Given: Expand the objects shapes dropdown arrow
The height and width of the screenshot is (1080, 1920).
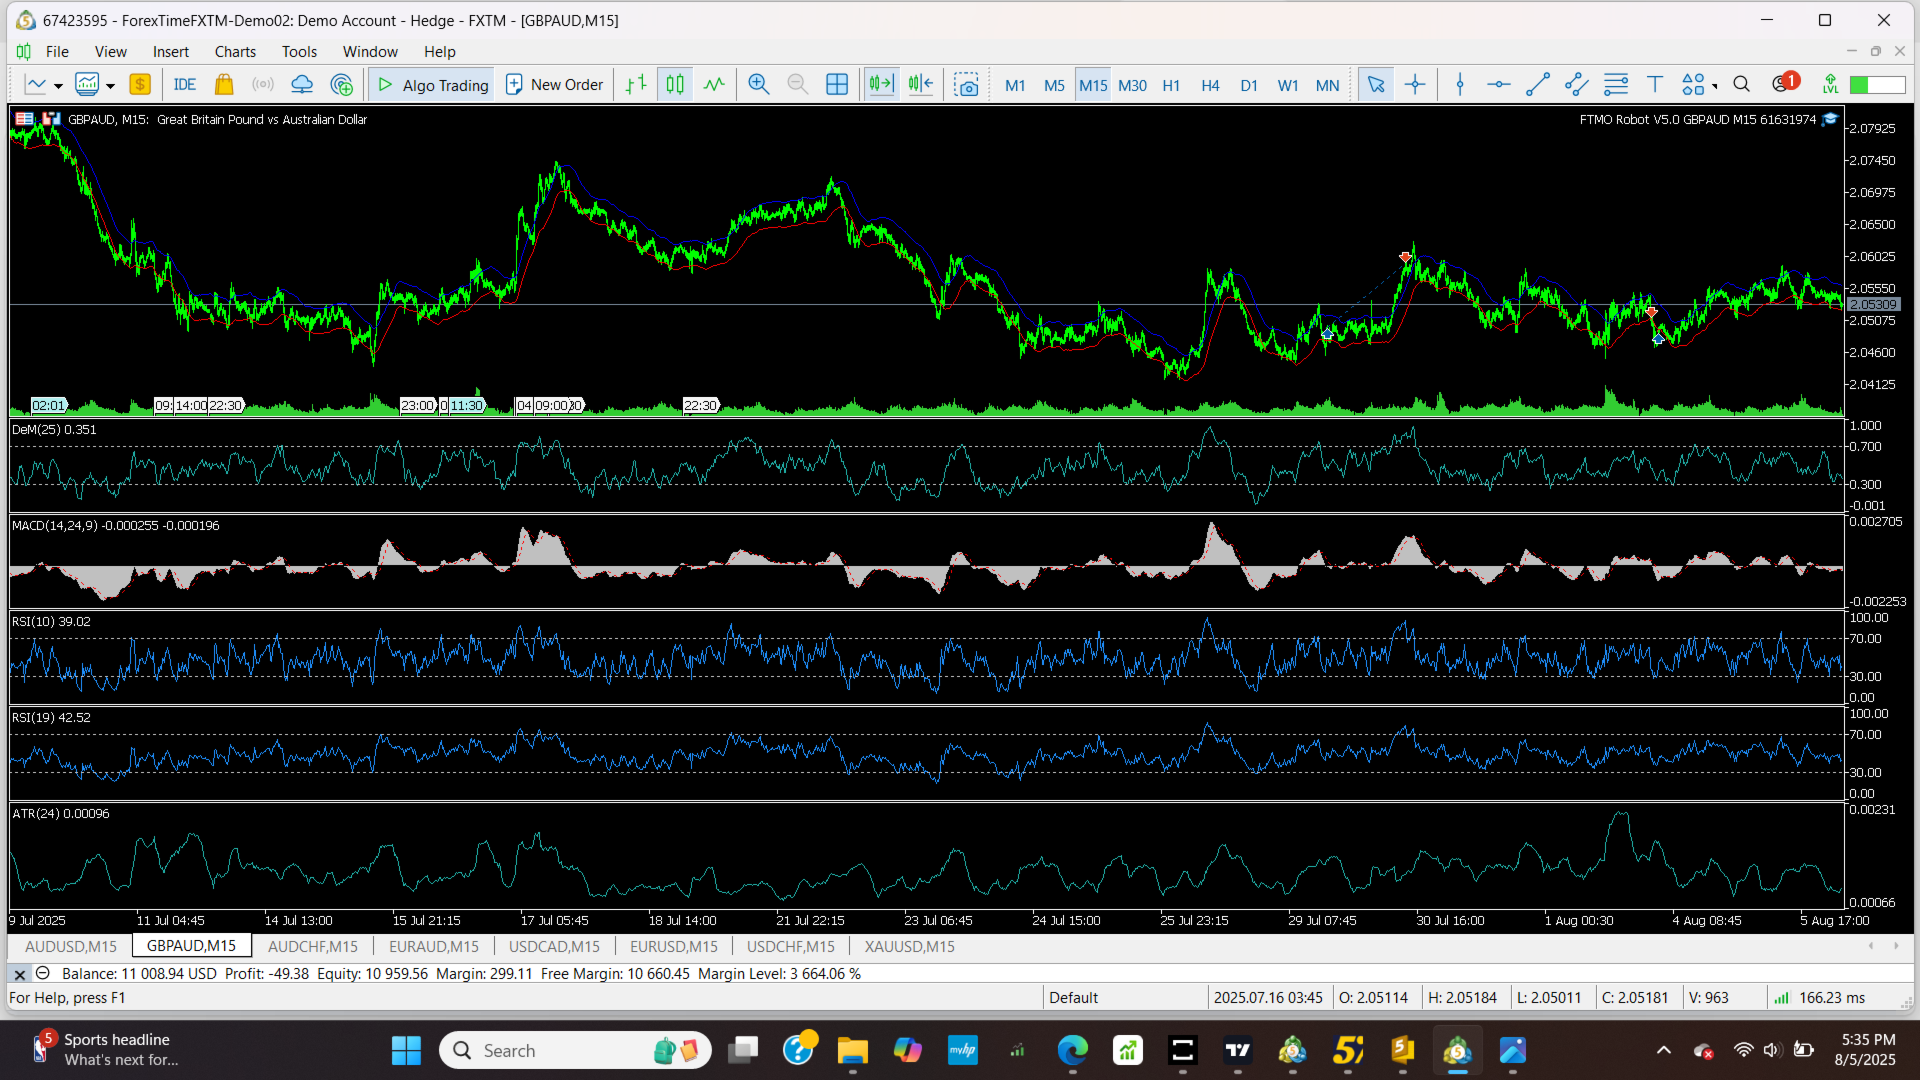Looking at the screenshot, I should 1715,86.
